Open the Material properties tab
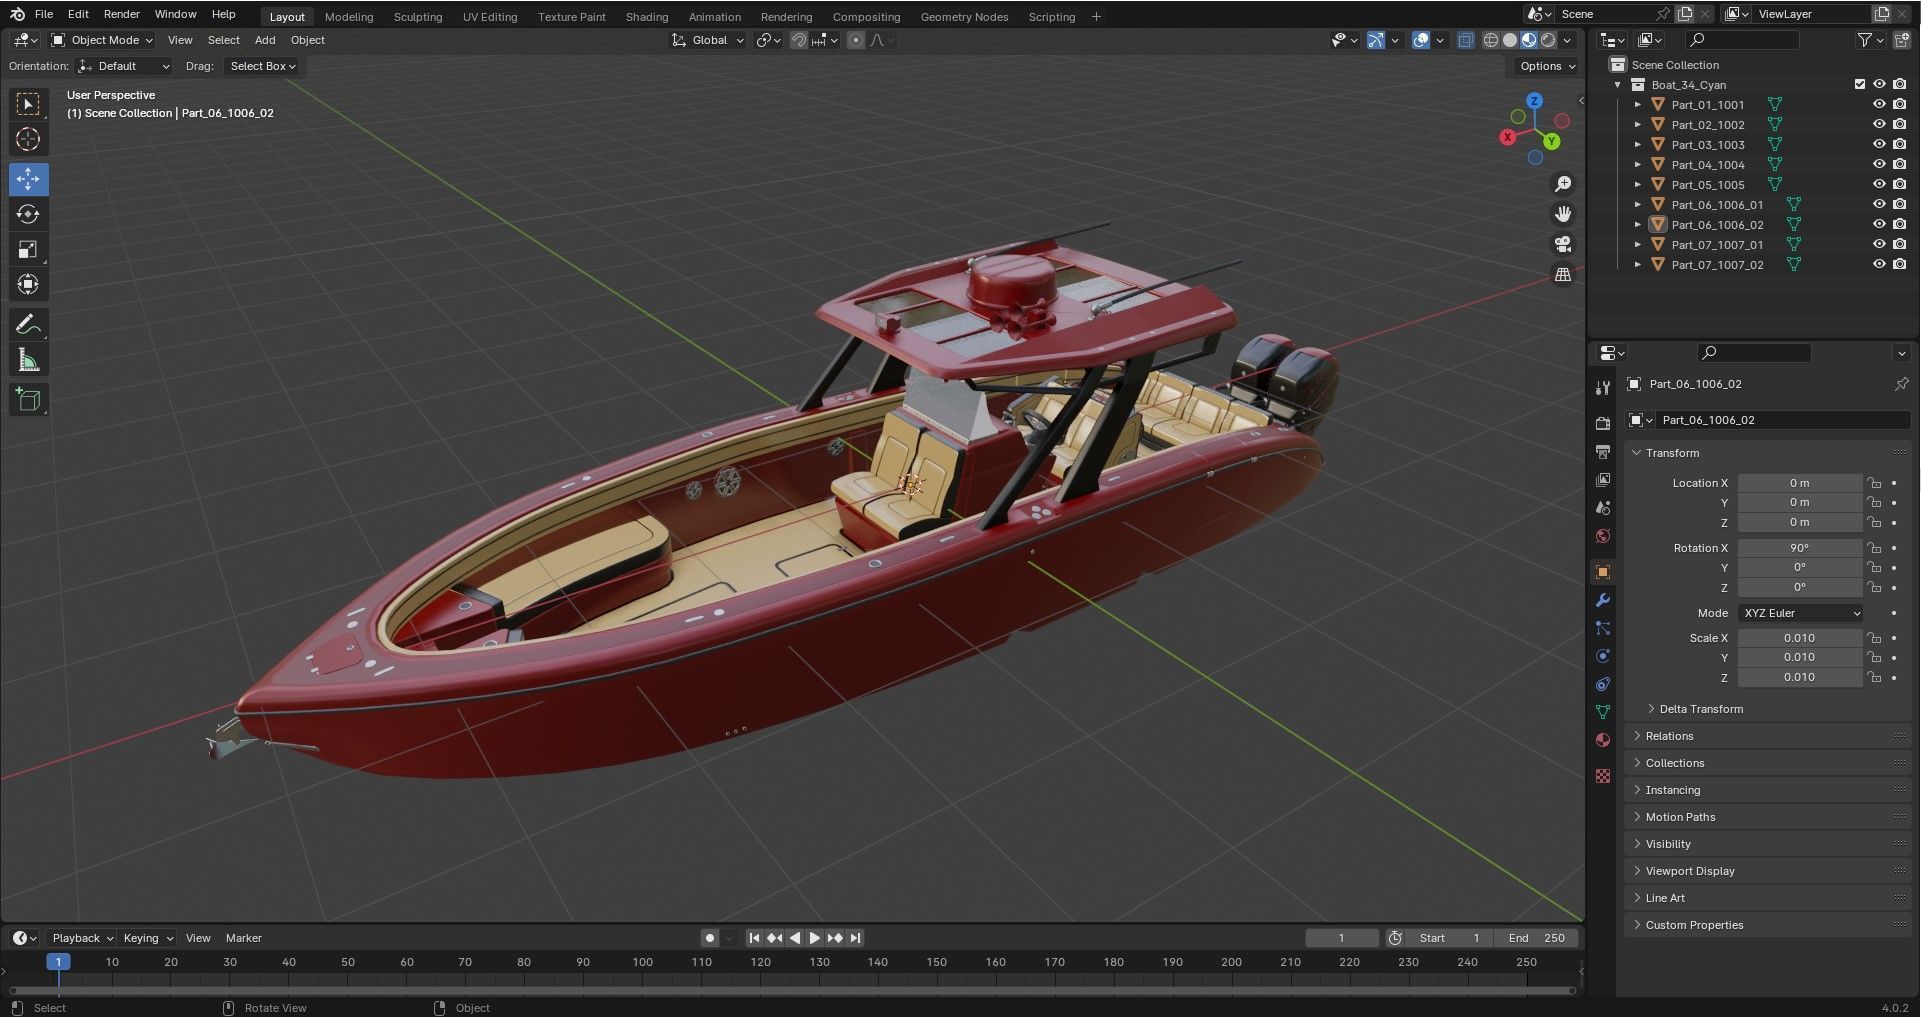1921x1017 pixels. [1603, 740]
